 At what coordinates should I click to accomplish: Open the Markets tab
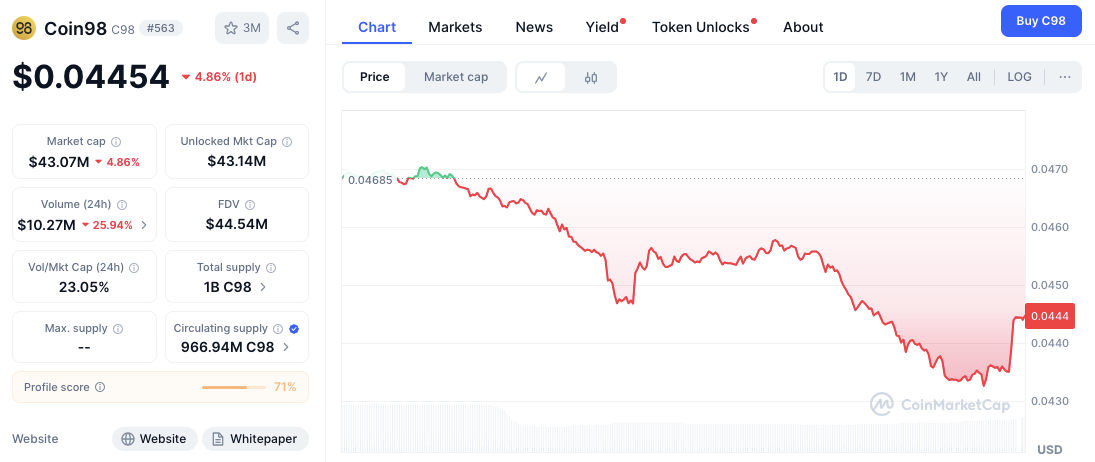point(455,27)
